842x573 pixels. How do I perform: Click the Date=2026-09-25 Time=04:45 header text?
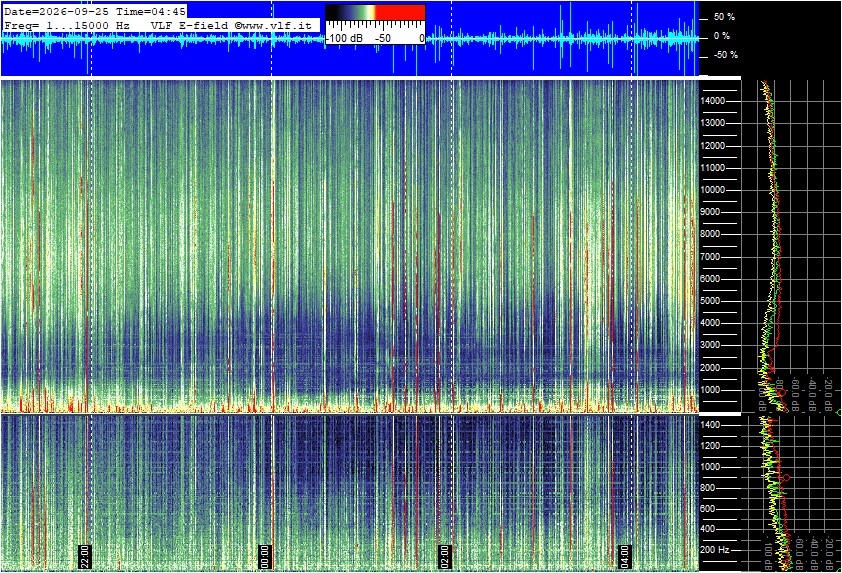point(95,11)
